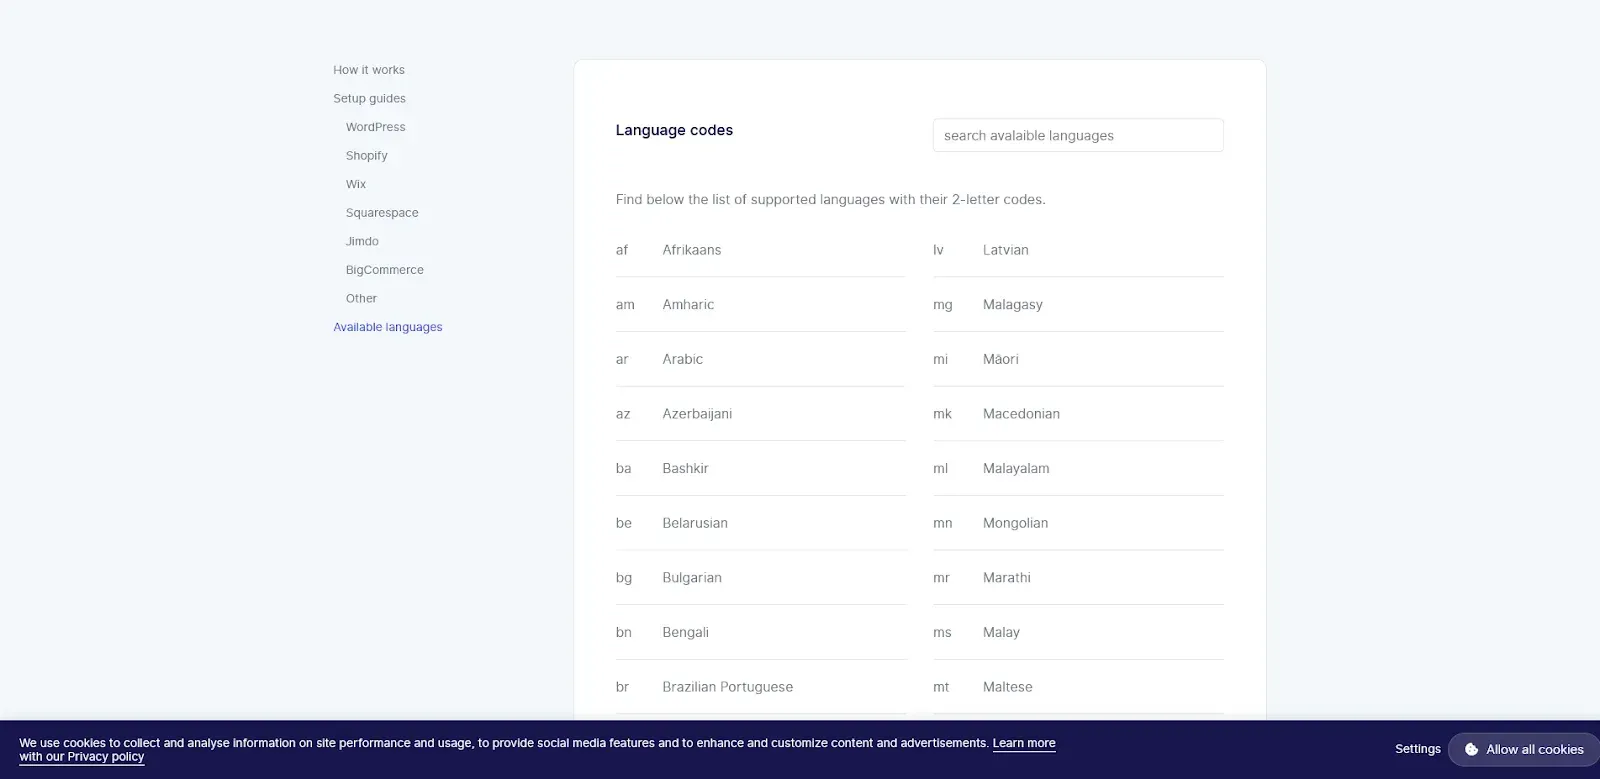Click the Available languages sidebar link

pyautogui.click(x=387, y=327)
